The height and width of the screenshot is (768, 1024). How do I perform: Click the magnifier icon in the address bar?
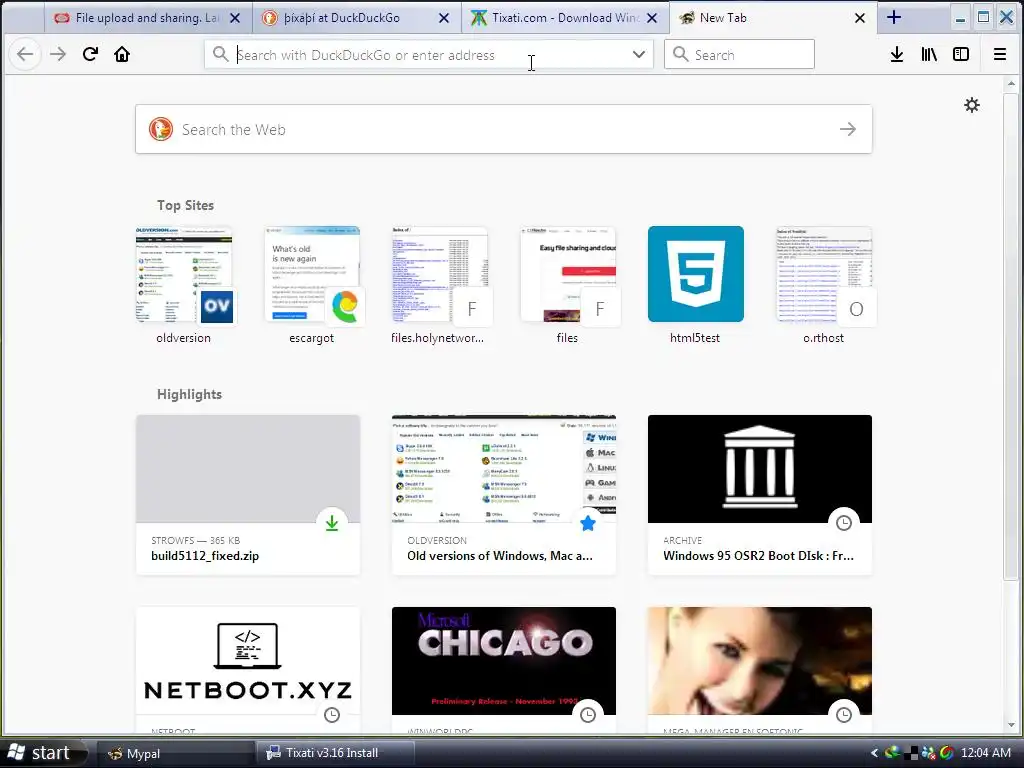221,54
